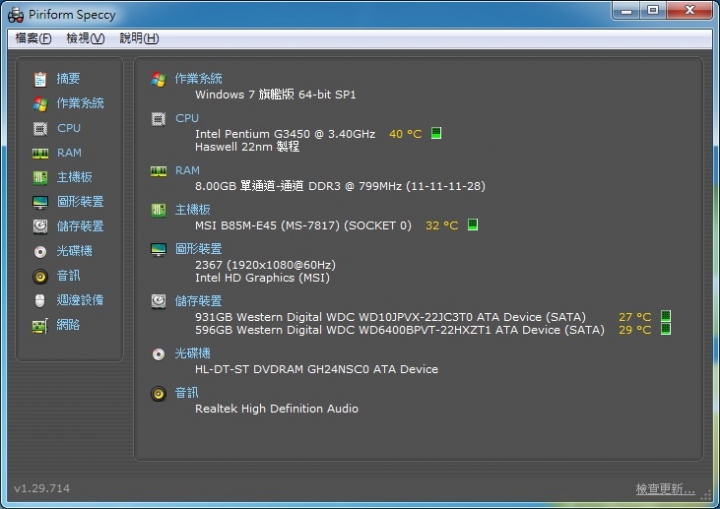Click the WD10JPVX drive temperature 27 °C
Image resolution: width=720 pixels, height=509 pixels.
pyautogui.click(x=635, y=317)
